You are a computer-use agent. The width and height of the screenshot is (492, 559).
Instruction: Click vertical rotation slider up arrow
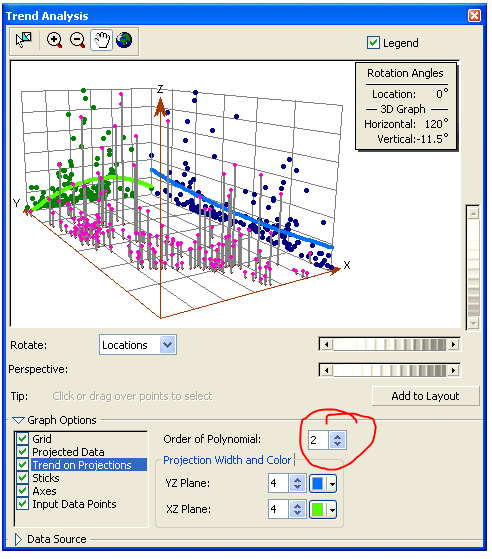click(x=473, y=213)
